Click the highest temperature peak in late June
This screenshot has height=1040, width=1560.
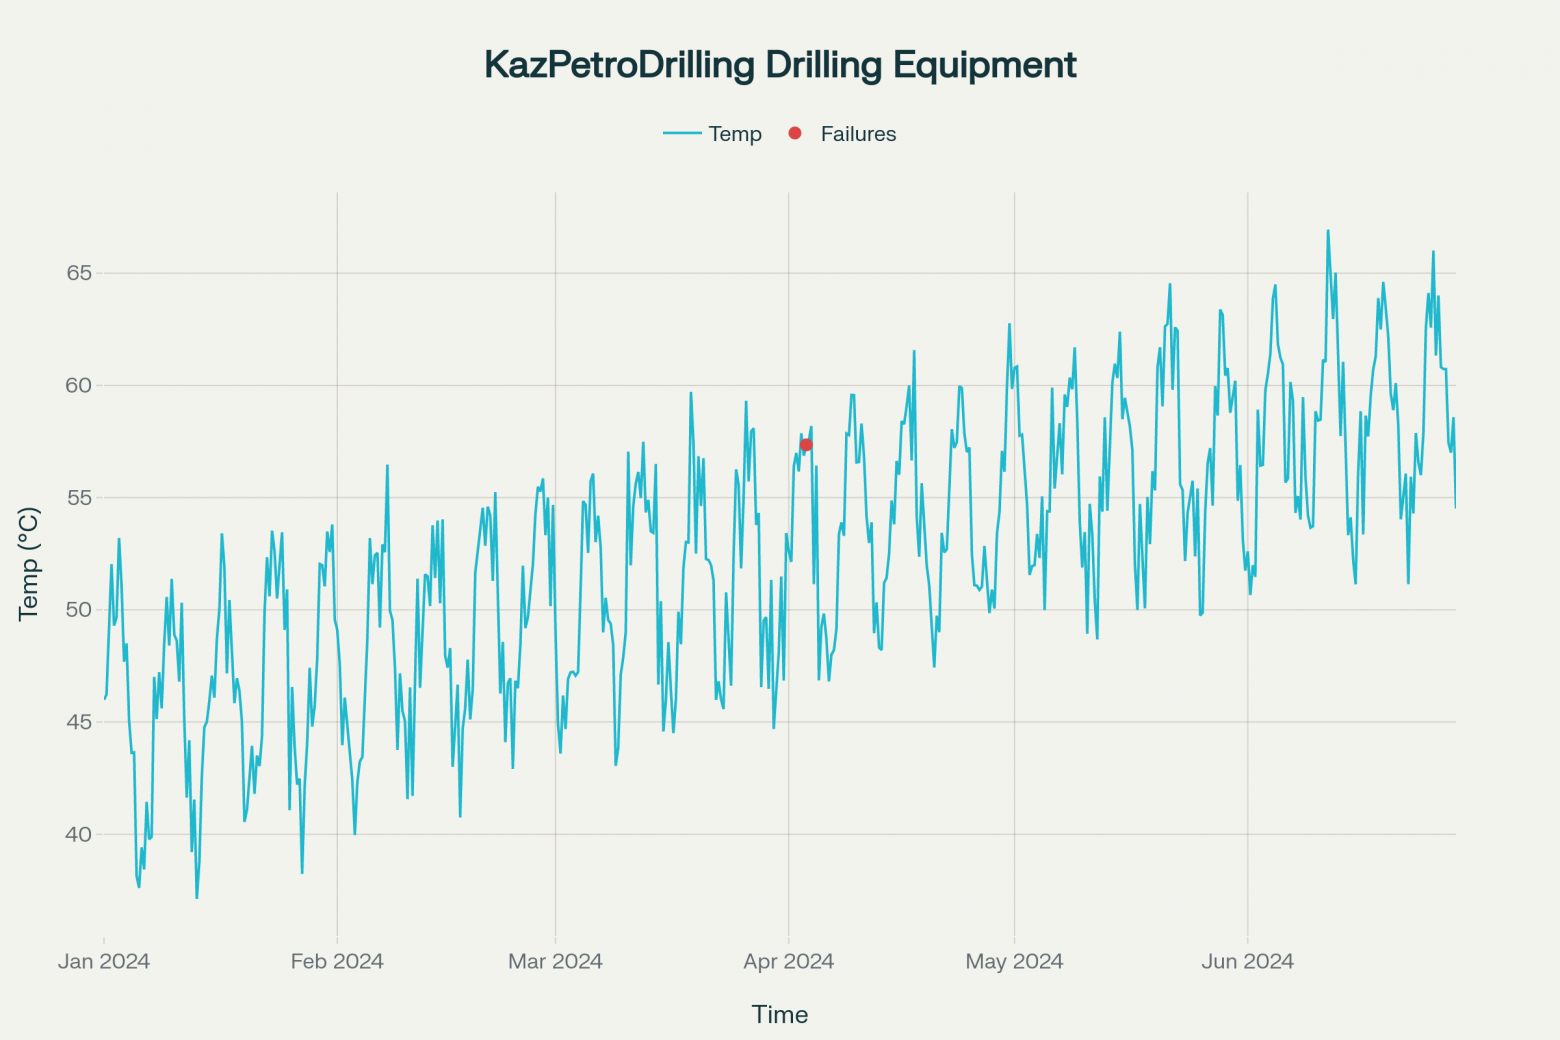pyautogui.click(x=1330, y=230)
